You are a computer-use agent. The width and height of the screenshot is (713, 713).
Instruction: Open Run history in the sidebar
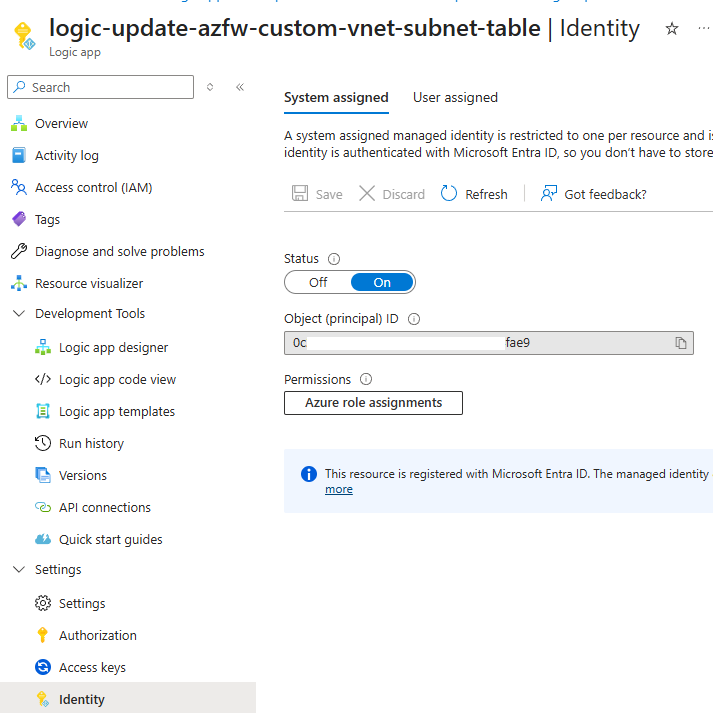tap(91, 443)
